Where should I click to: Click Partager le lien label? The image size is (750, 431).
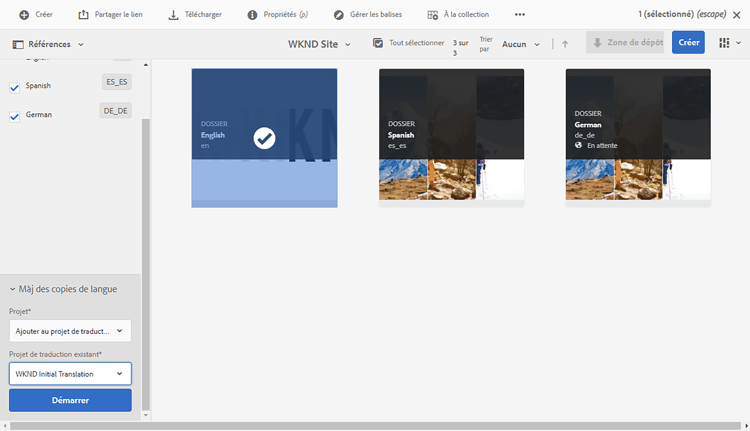(119, 15)
